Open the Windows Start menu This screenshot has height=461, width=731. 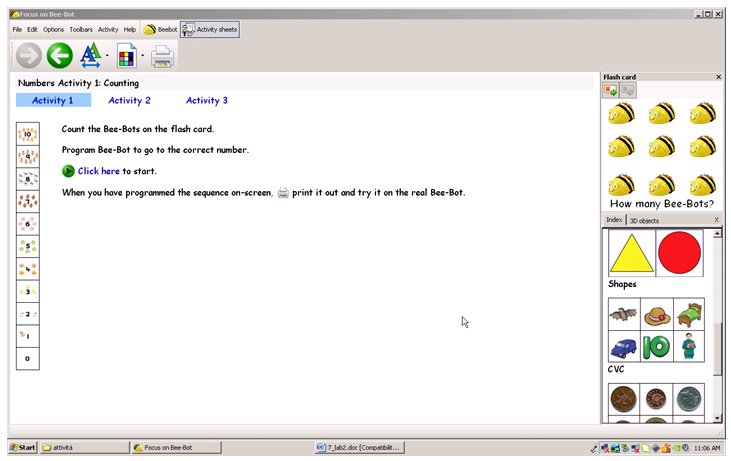(22, 447)
